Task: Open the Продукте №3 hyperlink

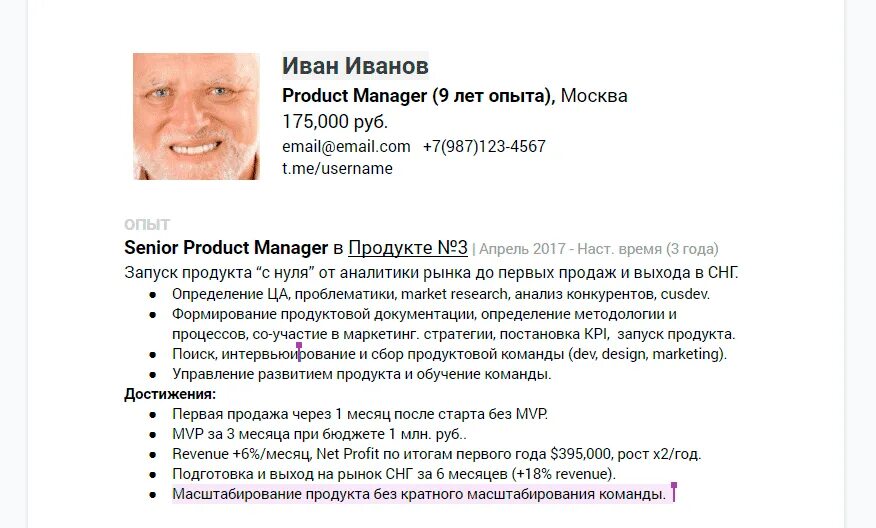Action: (408, 248)
